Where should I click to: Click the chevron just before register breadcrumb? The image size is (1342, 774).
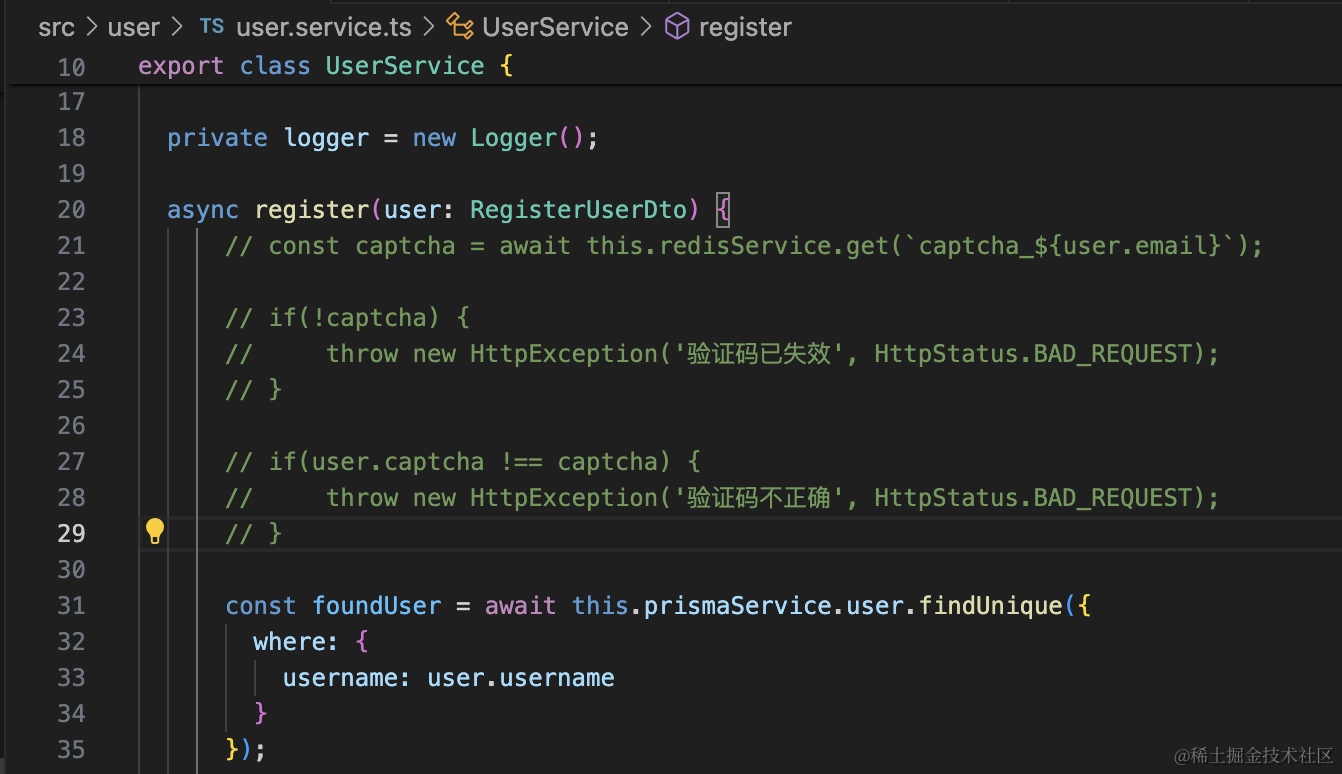point(647,27)
